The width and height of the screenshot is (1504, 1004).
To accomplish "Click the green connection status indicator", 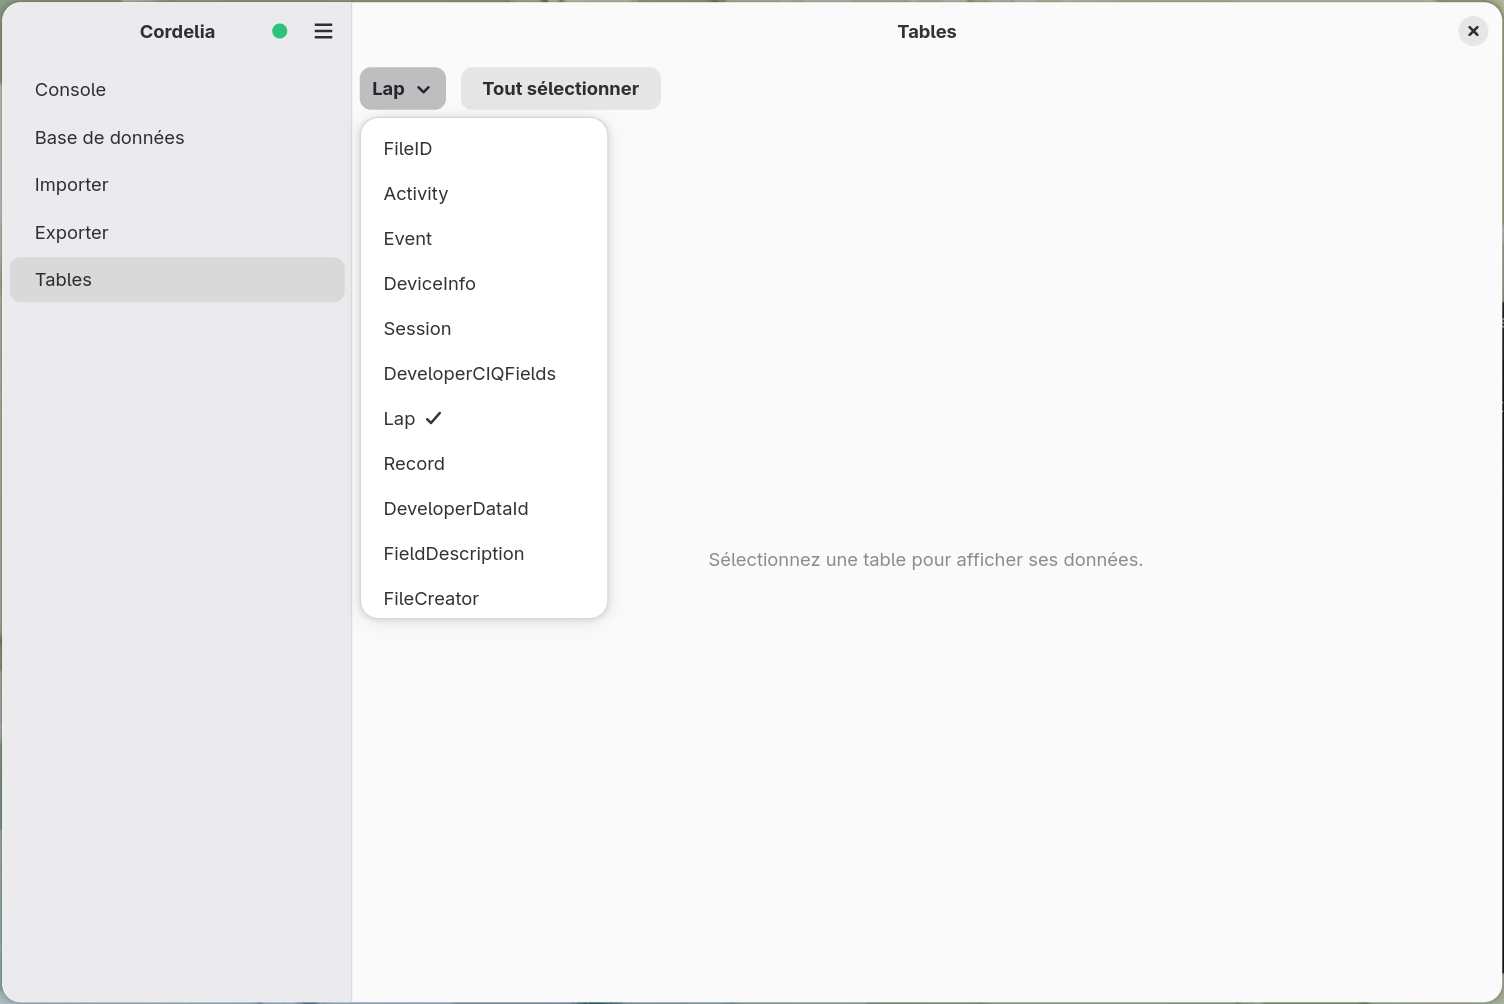I will coord(280,31).
